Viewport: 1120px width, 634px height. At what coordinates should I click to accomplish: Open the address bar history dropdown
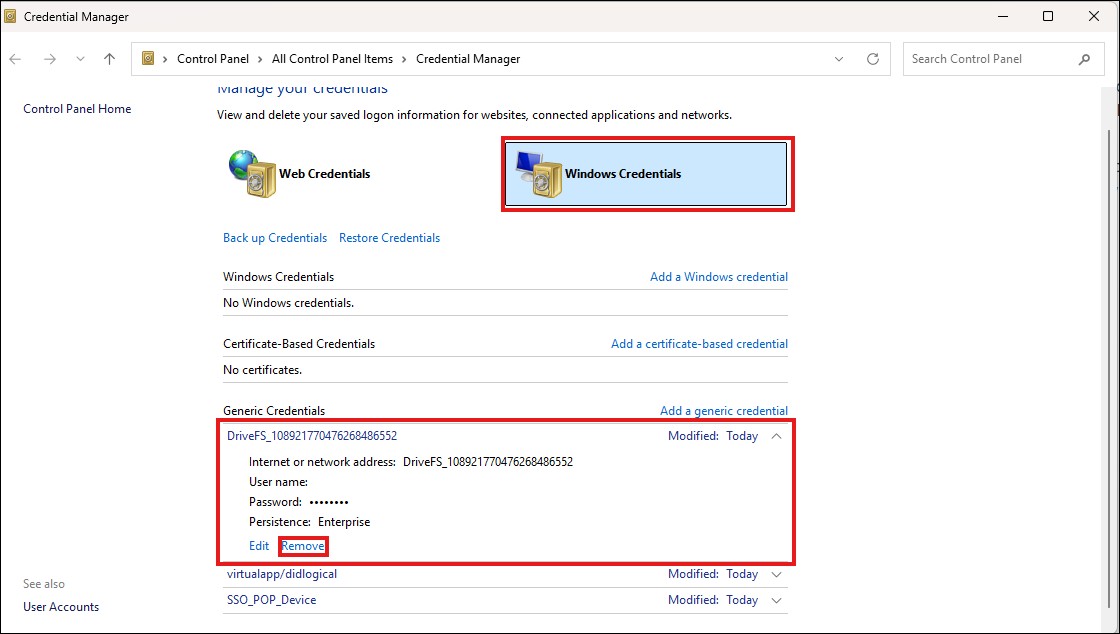click(x=839, y=59)
